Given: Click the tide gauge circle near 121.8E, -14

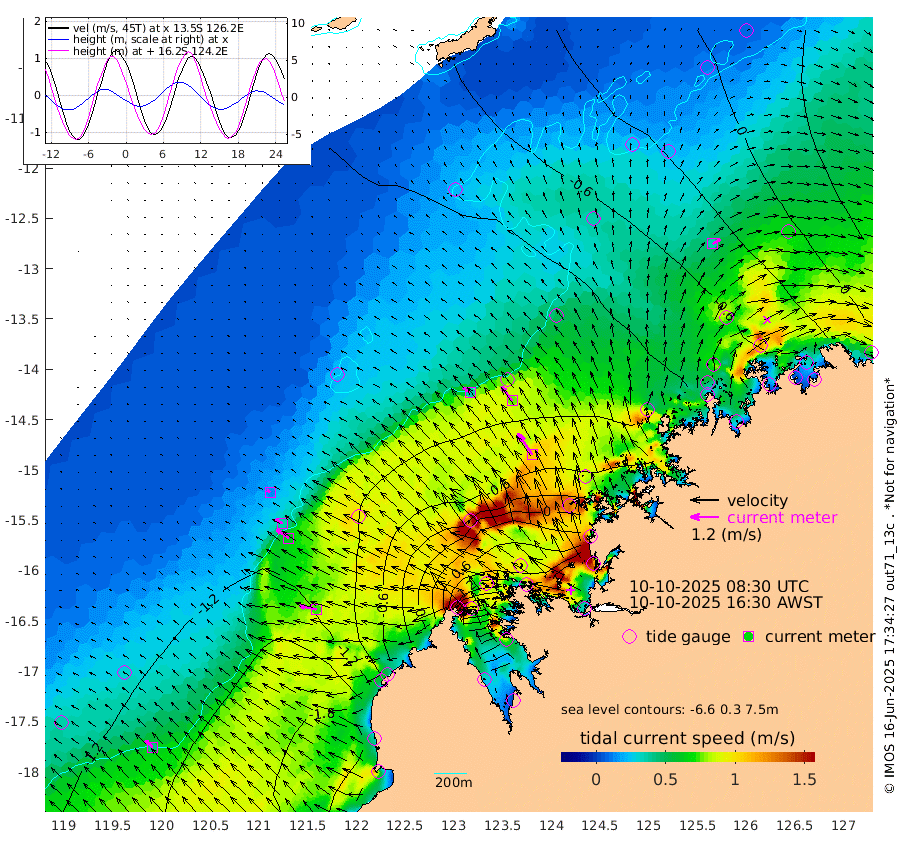Looking at the screenshot, I should (x=338, y=375).
